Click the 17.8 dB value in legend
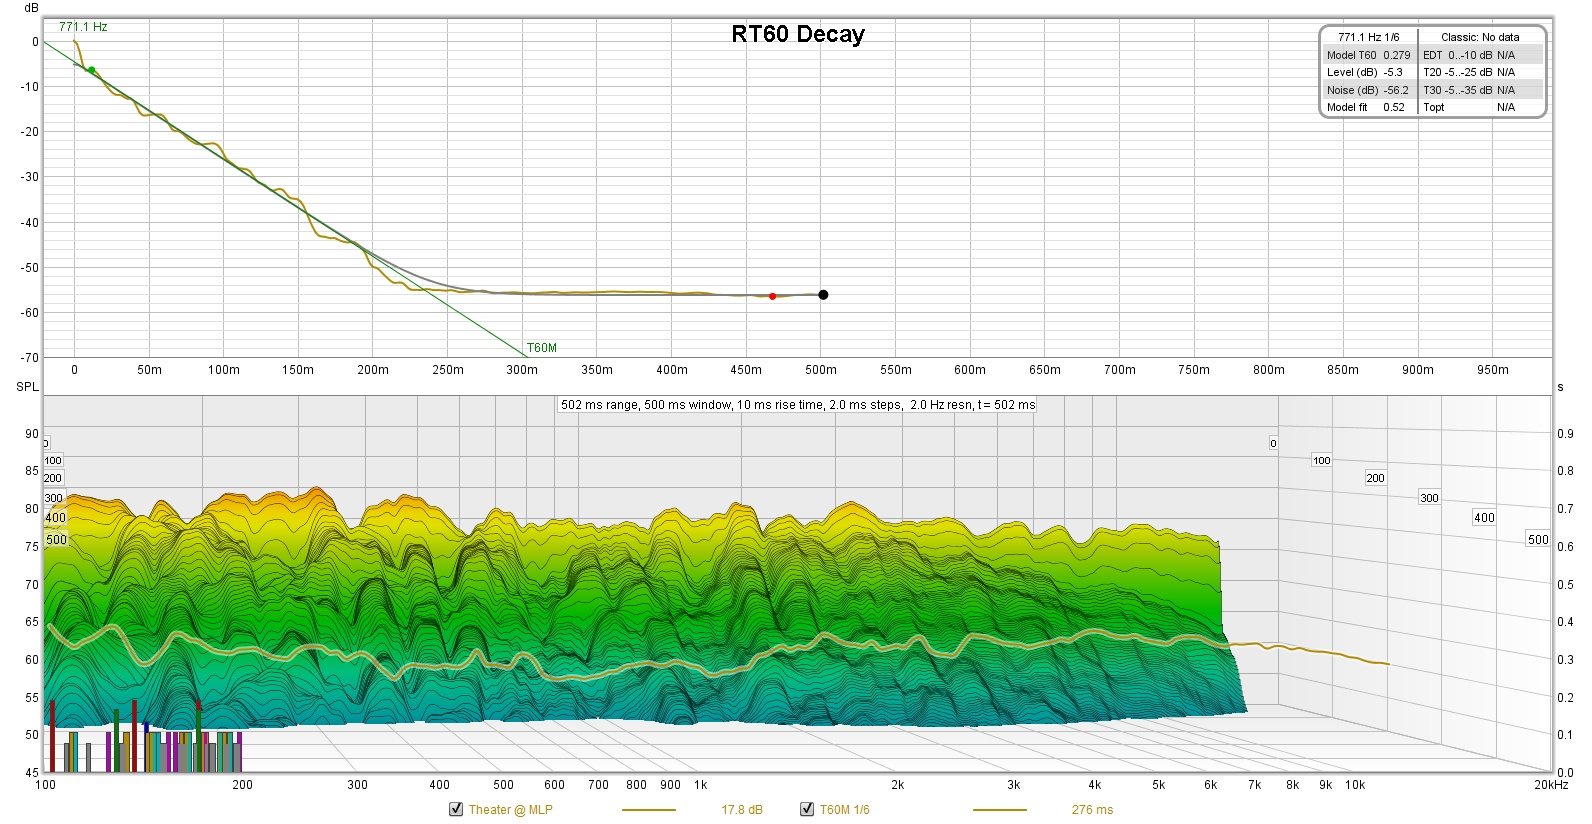 tap(741, 810)
